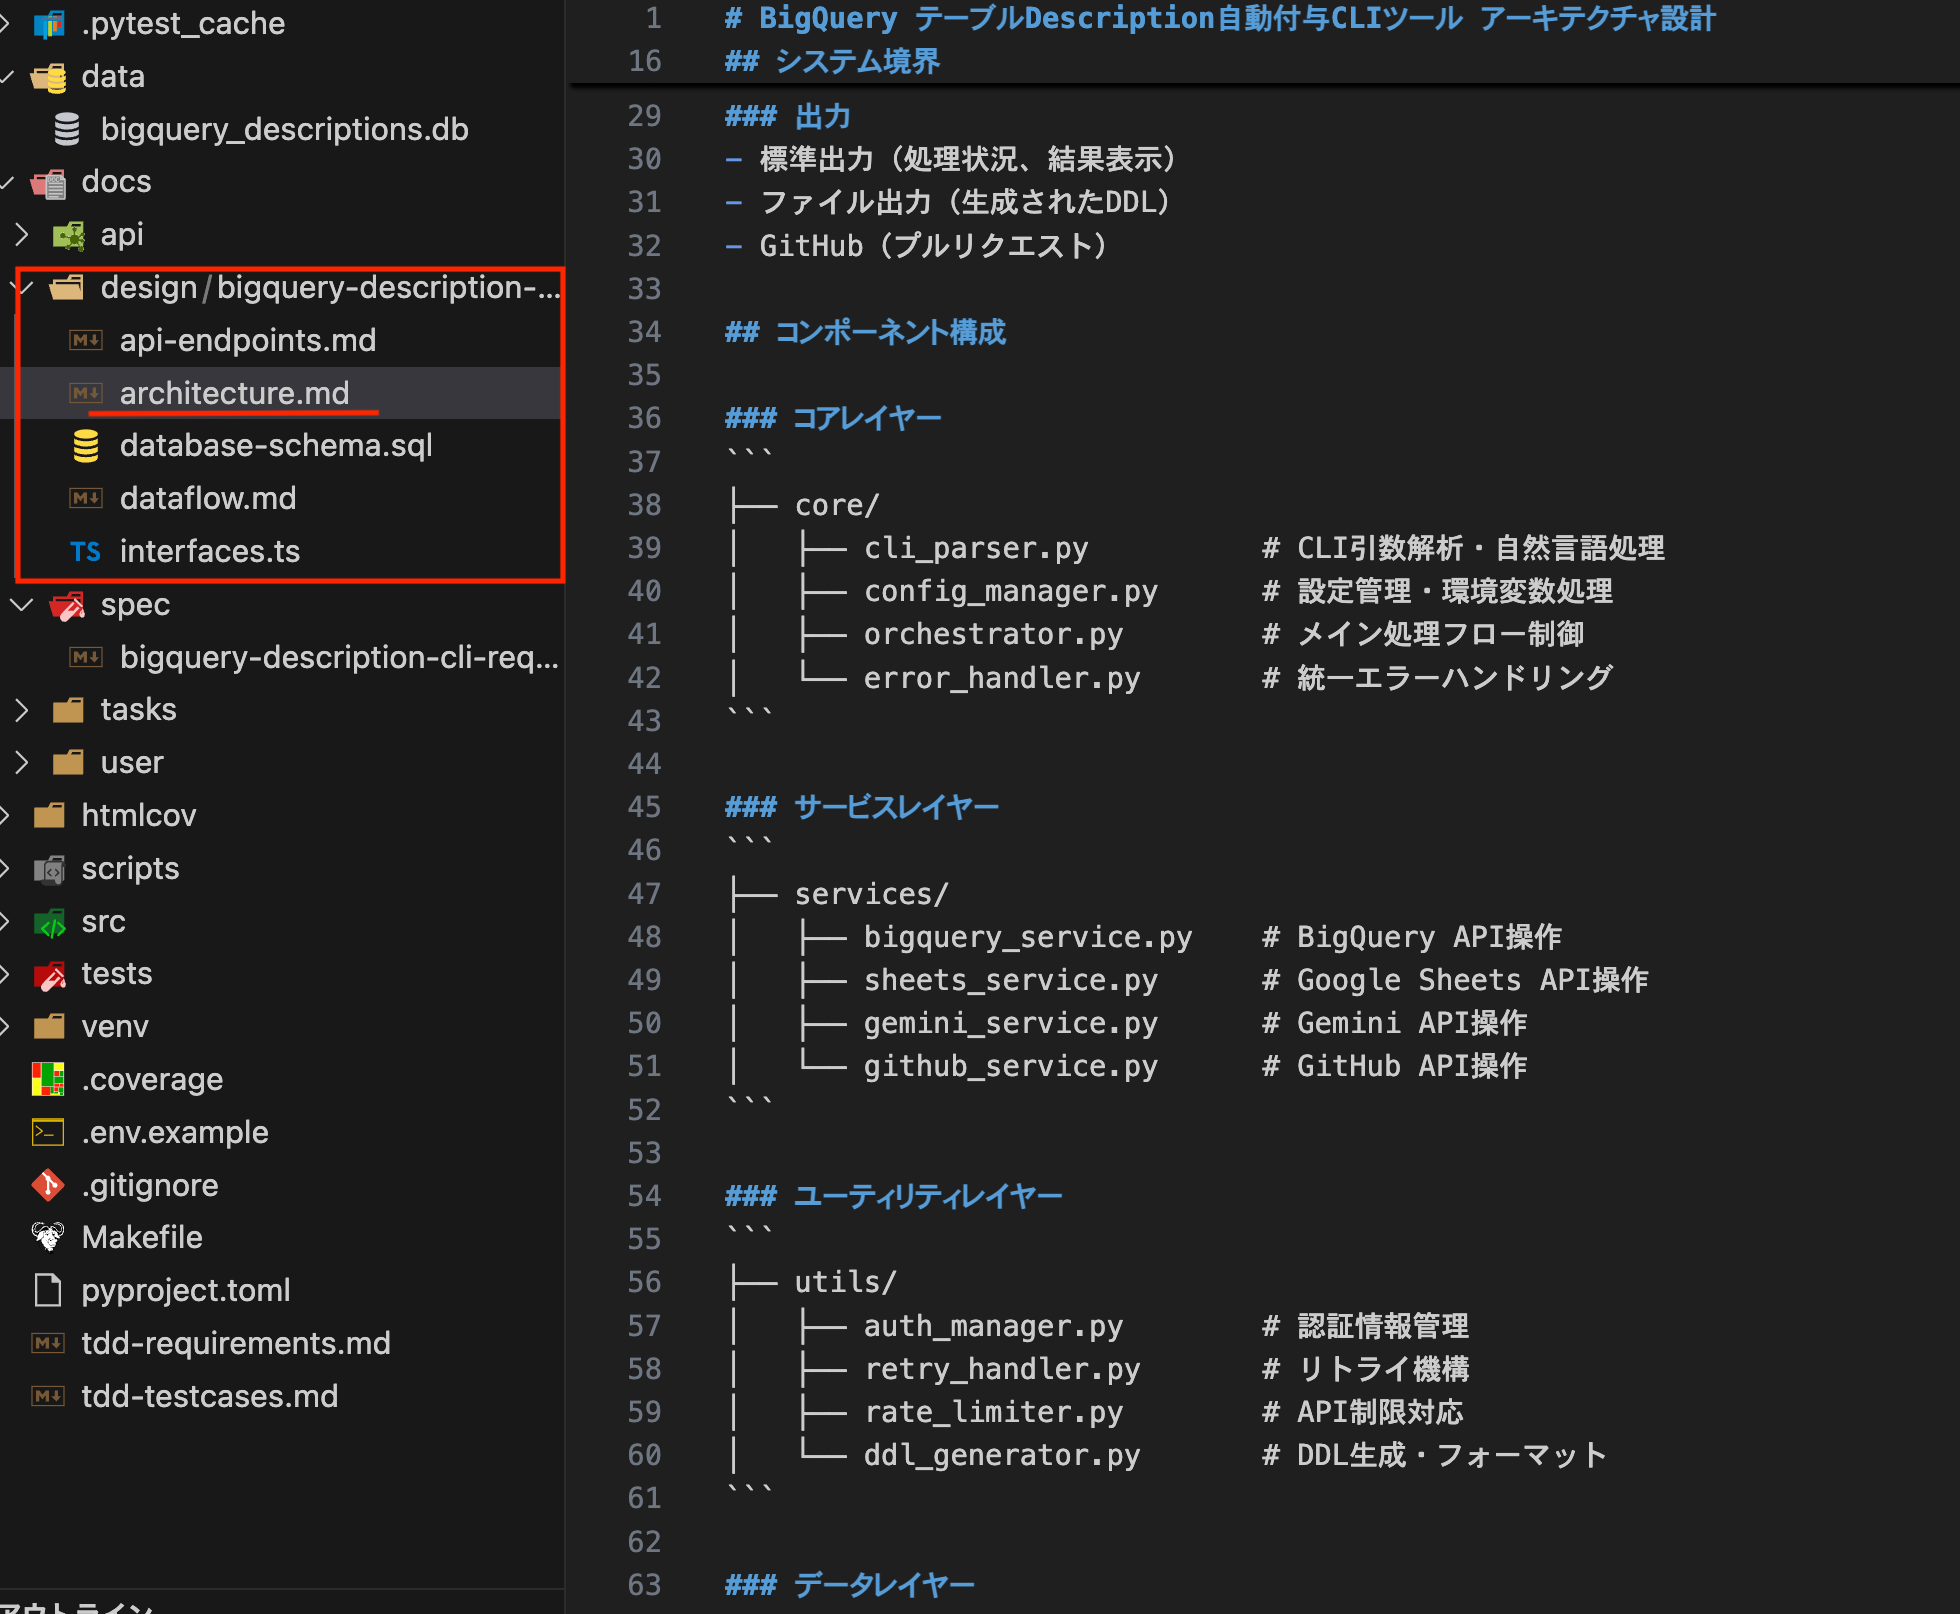Viewport: 1960px width, 1614px height.
Task: Click the .pytest_cache folder icon
Action: tap(48, 24)
